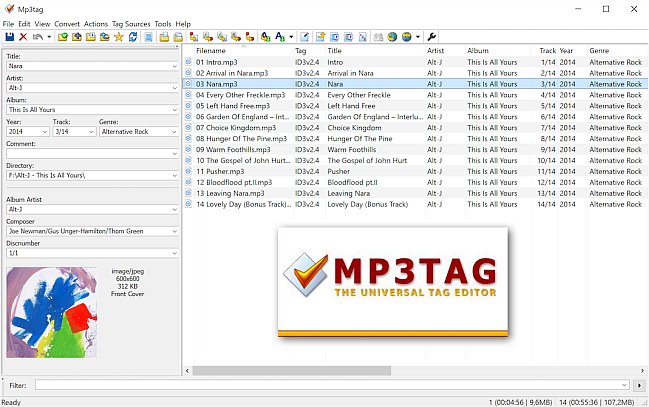The height and width of the screenshot is (407, 649).
Task: Open the Actions menu
Action: (96, 24)
